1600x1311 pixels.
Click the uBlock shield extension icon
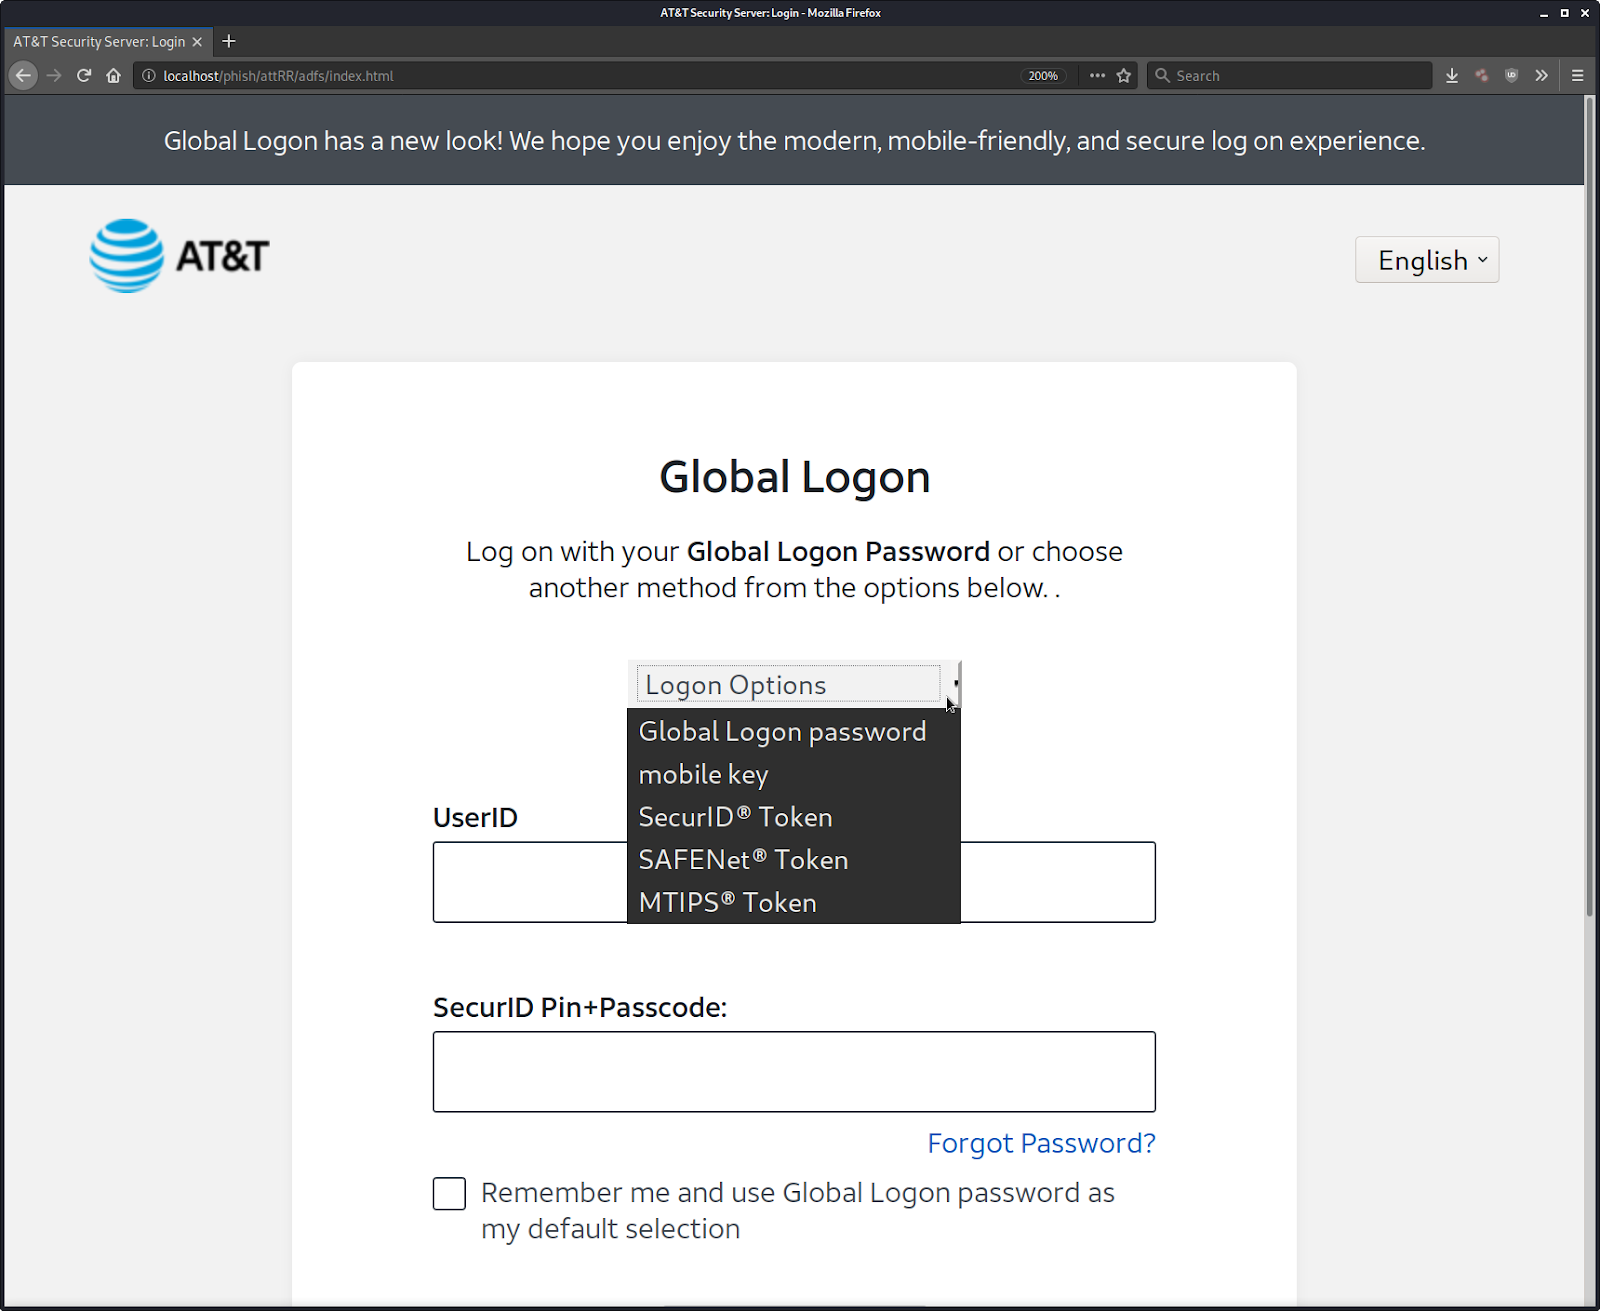(1512, 75)
